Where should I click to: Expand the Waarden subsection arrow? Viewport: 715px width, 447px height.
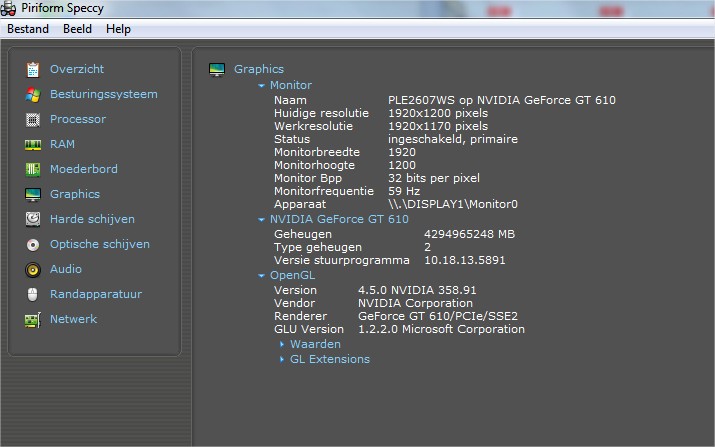(282, 344)
